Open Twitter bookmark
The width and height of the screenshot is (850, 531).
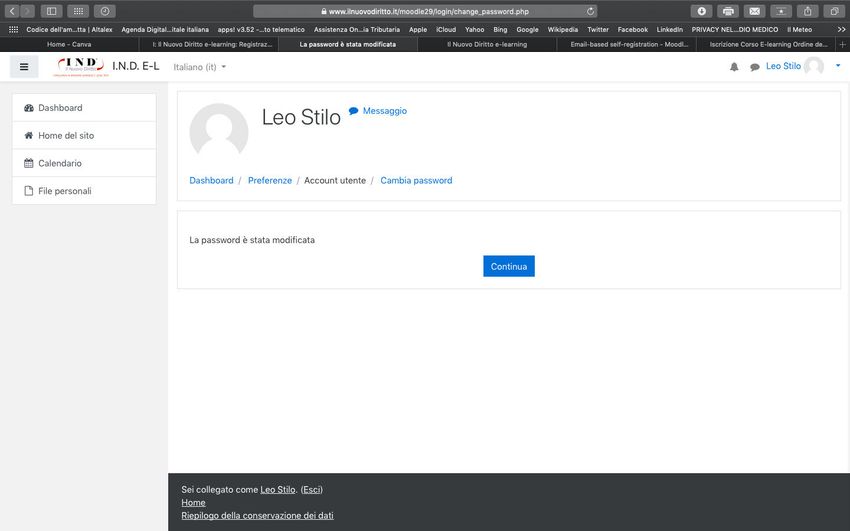(597, 30)
